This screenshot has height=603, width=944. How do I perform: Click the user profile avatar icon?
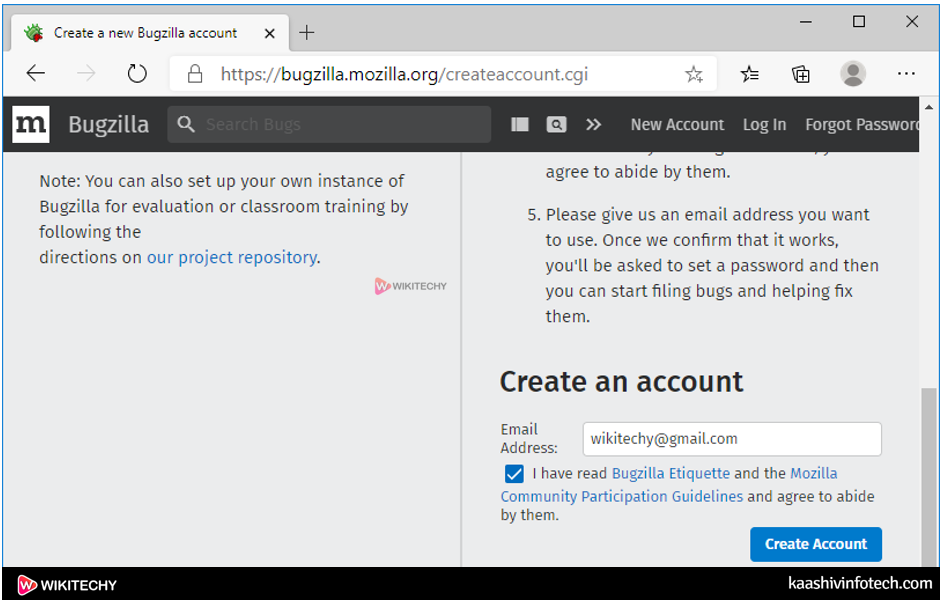(x=853, y=74)
